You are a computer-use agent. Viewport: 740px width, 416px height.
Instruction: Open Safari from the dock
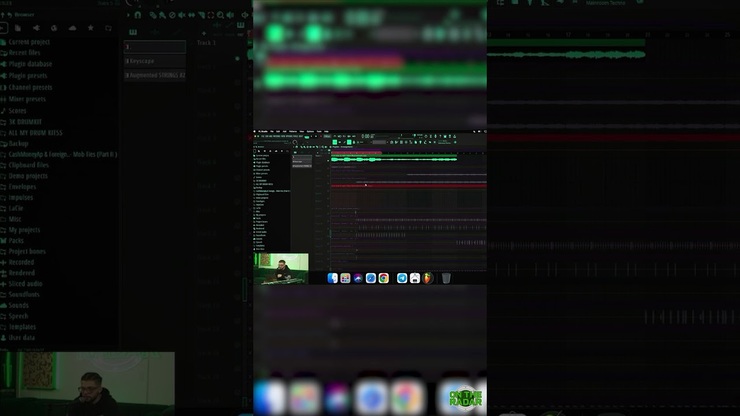pyautogui.click(x=370, y=278)
